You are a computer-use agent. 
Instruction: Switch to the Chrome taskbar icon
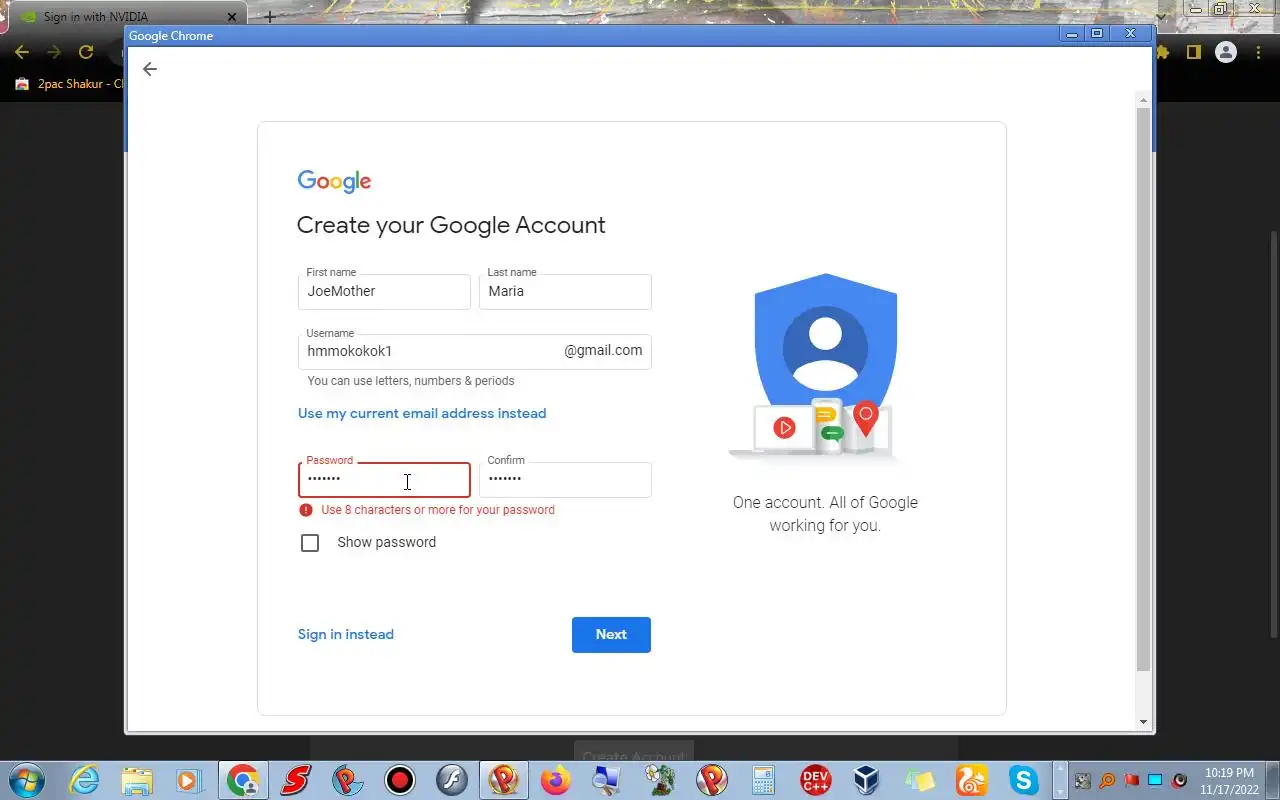click(242, 780)
